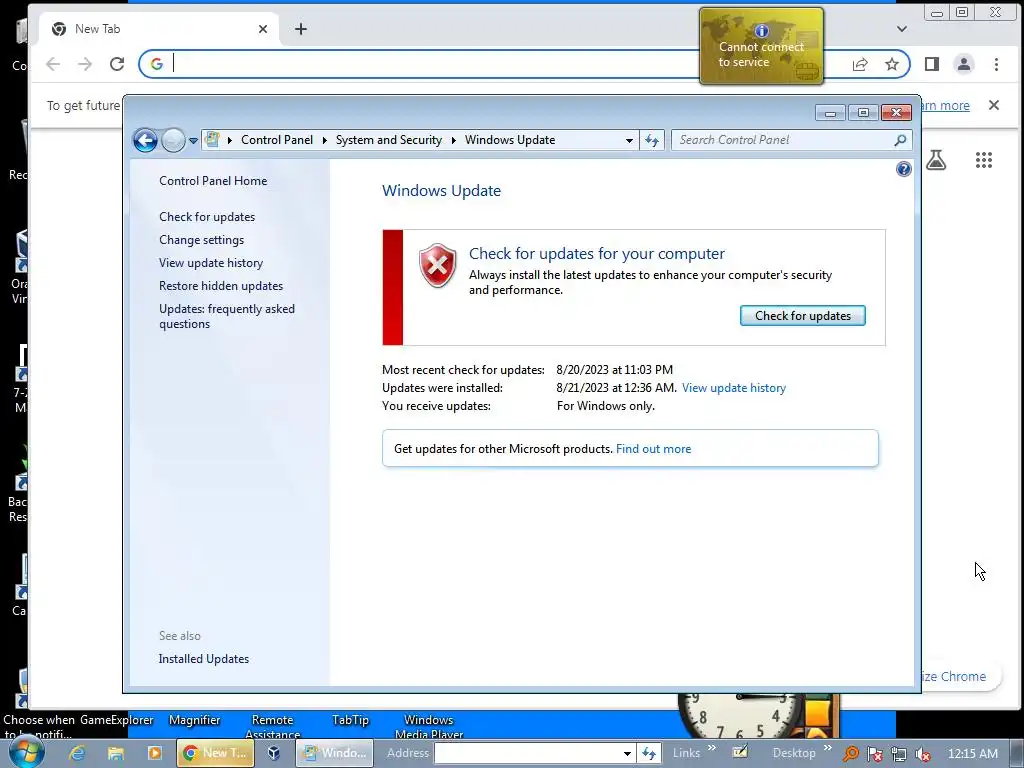Open VirtualBox cube taskbar icon
The height and width of the screenshot is (768, 1024).
pos(274,753)
